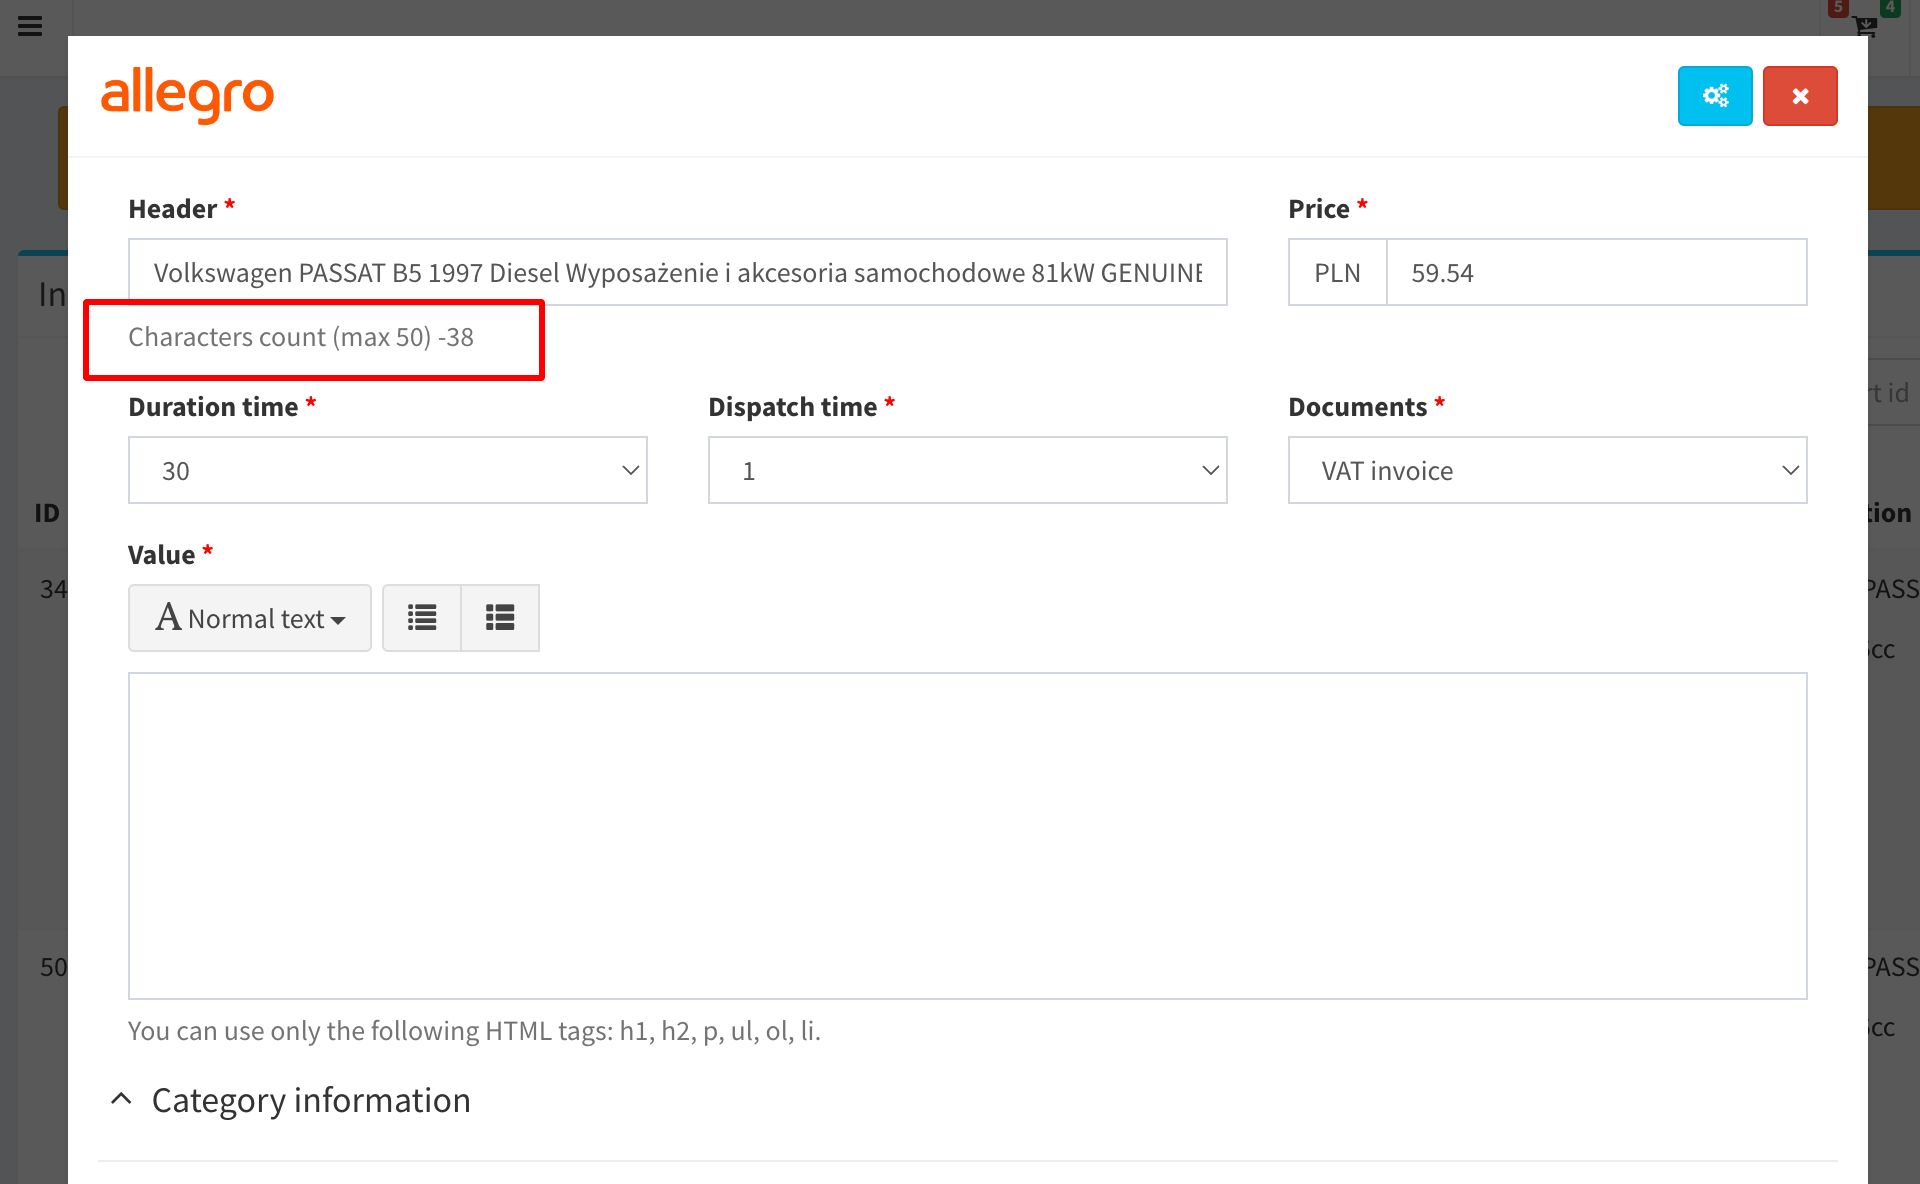The width and height of the screenshot is (1920, 1184).
Task: Click the PLN currency label
Action: [x=1337, y=272]
